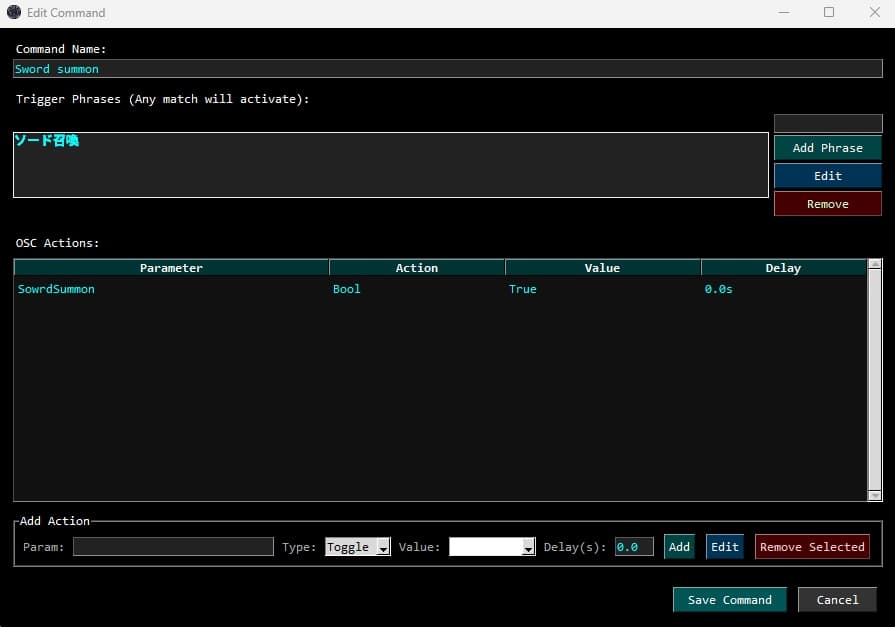Open the Type dropdown showing Toggle
The height and width of the screenshot is (627, 895).
(358, 547)
